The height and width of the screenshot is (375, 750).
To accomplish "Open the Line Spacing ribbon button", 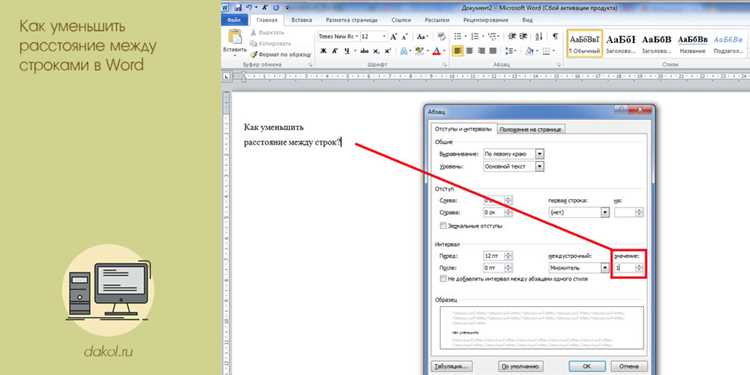I will (x=511, y=51).
